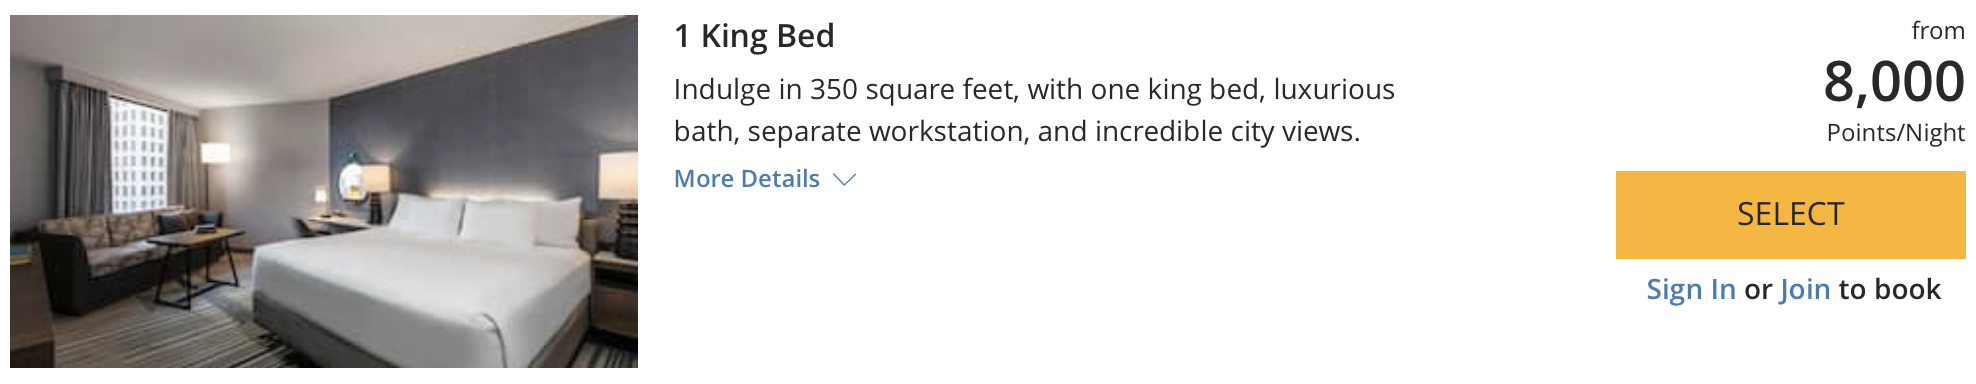Click the Points/Night label
This screenshot has height=384, width=1976.
point(1895,133)
